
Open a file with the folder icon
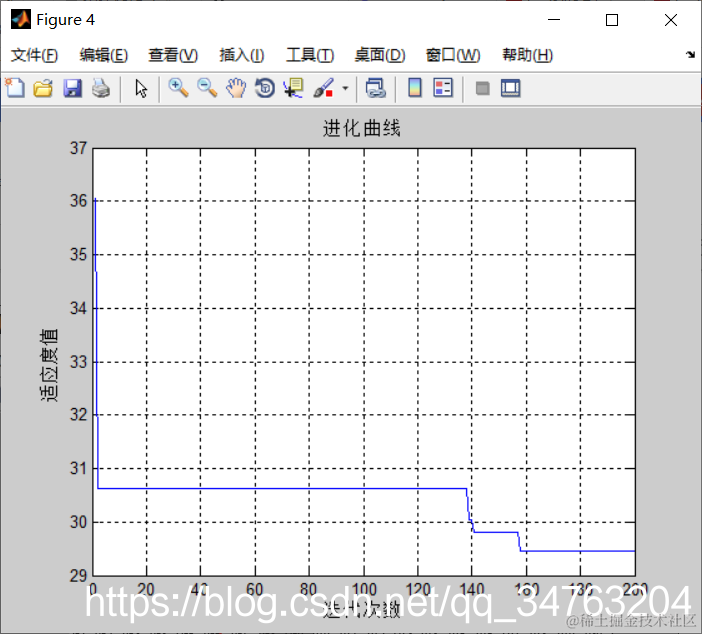(x=43, y=88)
